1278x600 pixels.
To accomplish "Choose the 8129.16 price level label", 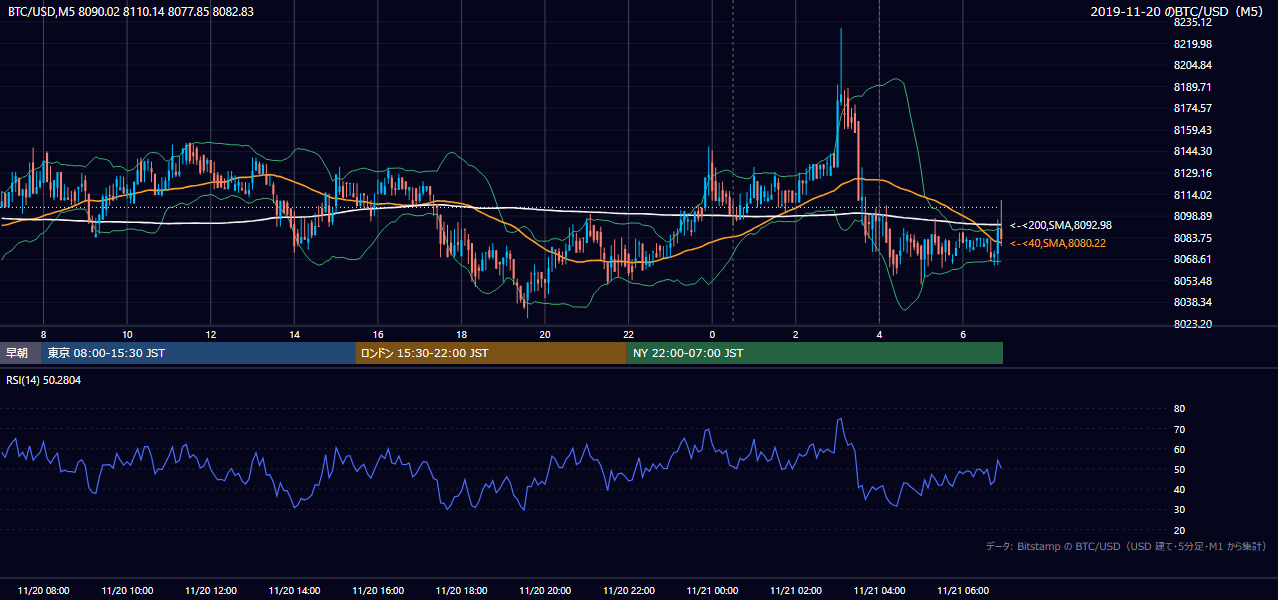I will point(1193,173).
